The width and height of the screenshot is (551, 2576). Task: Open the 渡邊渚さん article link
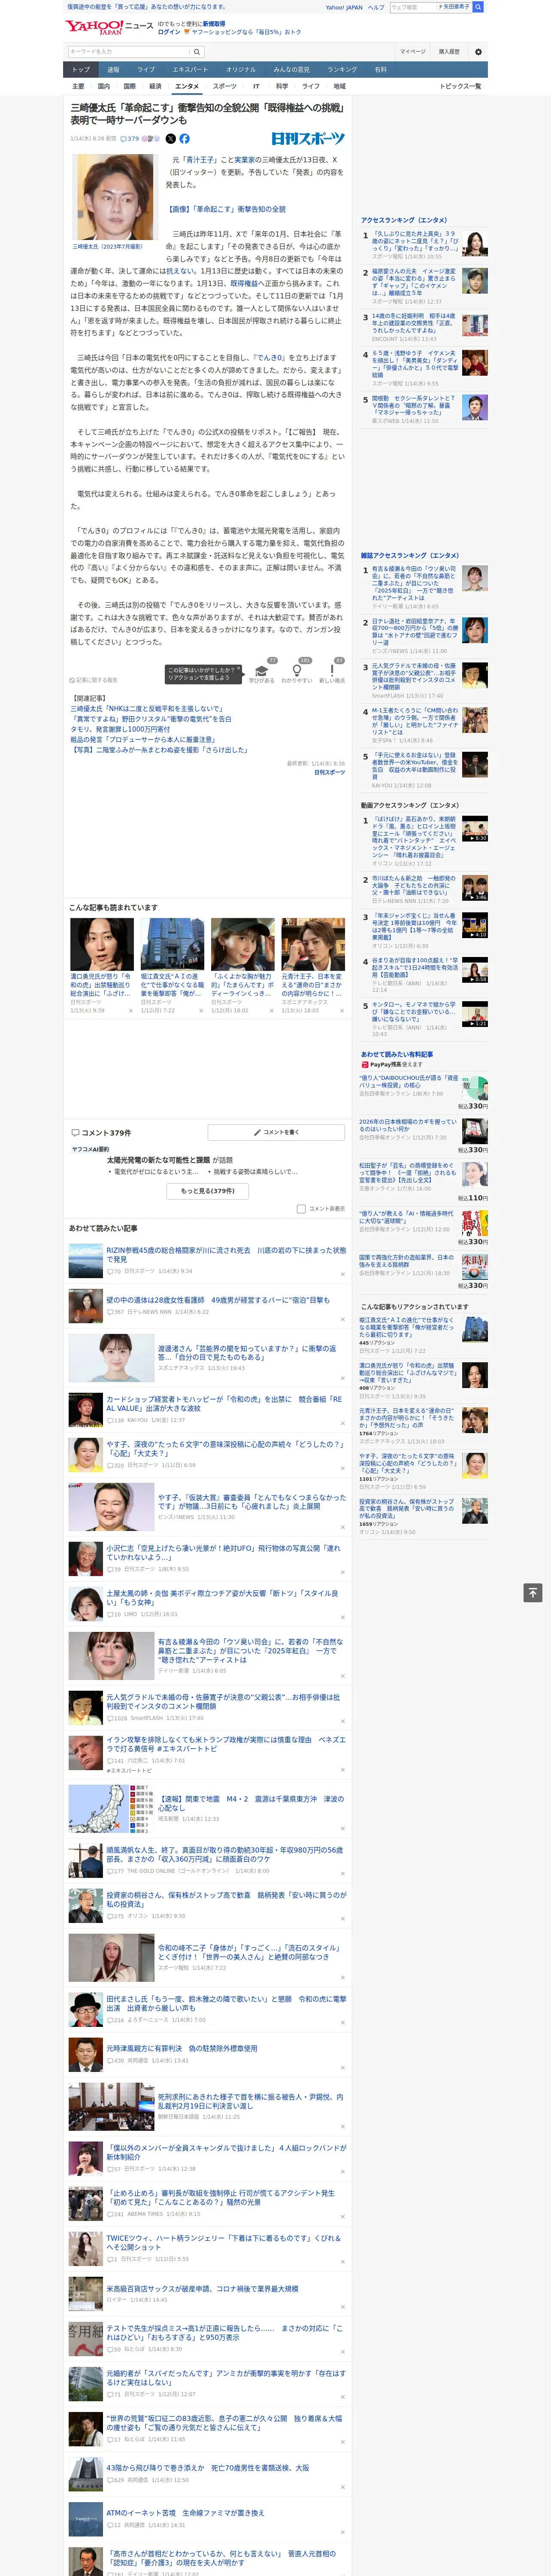247,1352
